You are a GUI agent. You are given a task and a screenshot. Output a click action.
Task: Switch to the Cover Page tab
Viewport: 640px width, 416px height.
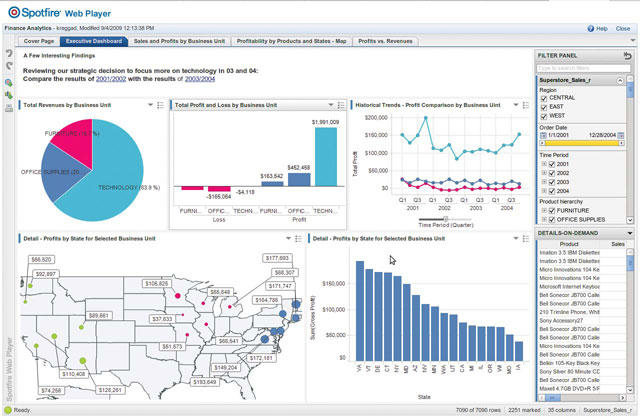click(39, 41)
